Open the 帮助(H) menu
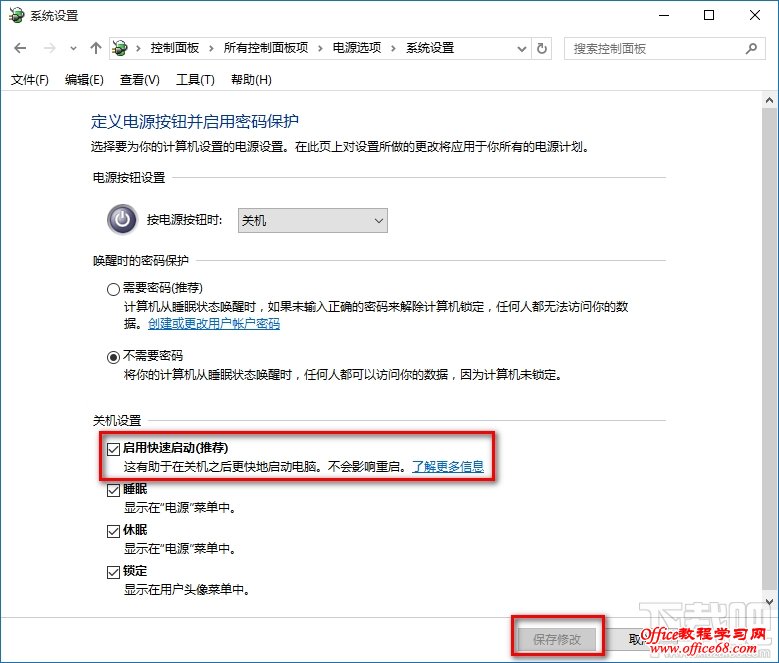The height and width of the screenshot is (663, 779). tap(251, 80)
